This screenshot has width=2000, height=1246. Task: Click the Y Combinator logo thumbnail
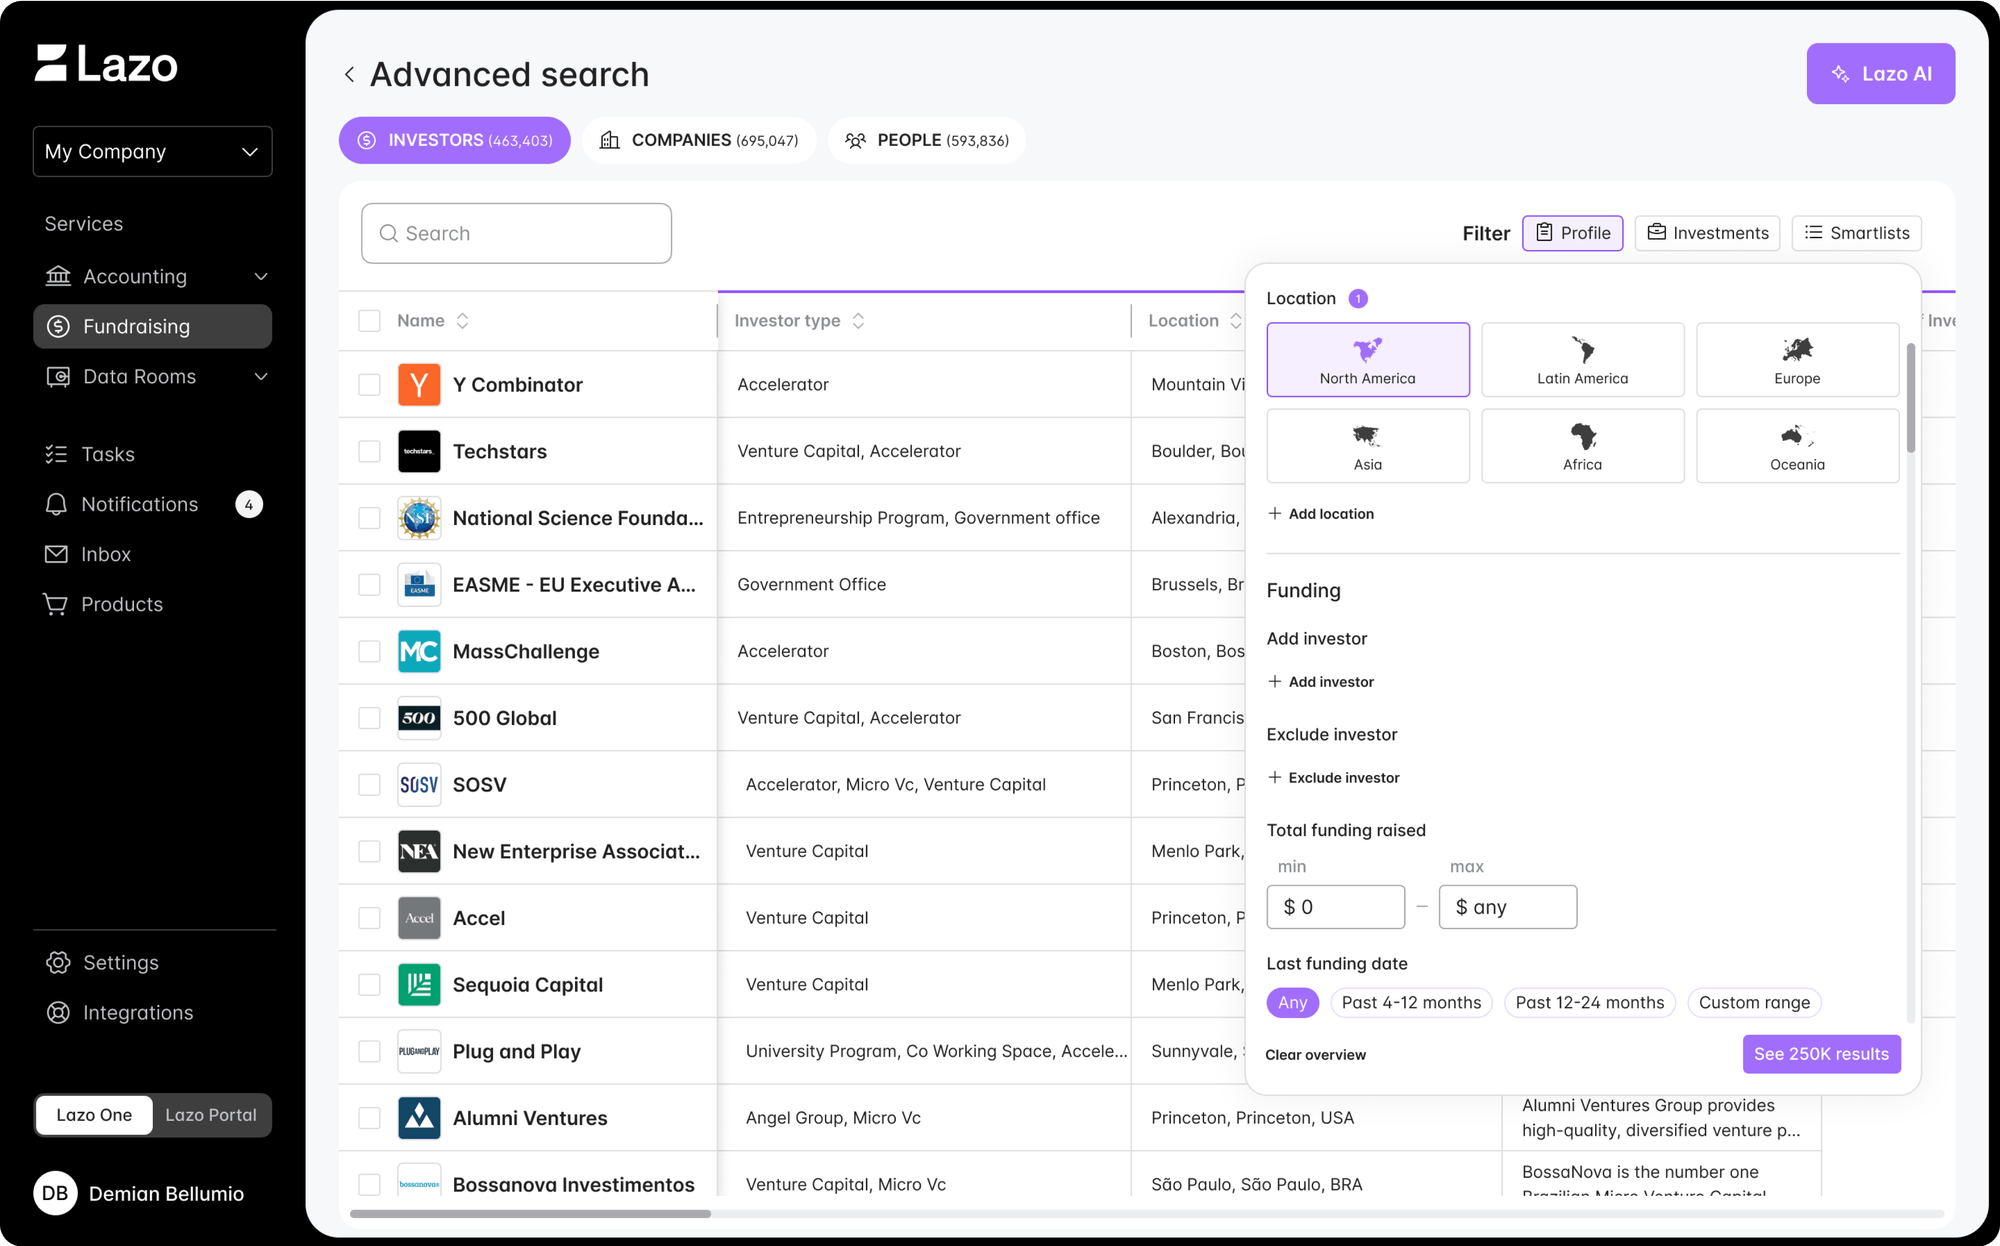point(419,385)
